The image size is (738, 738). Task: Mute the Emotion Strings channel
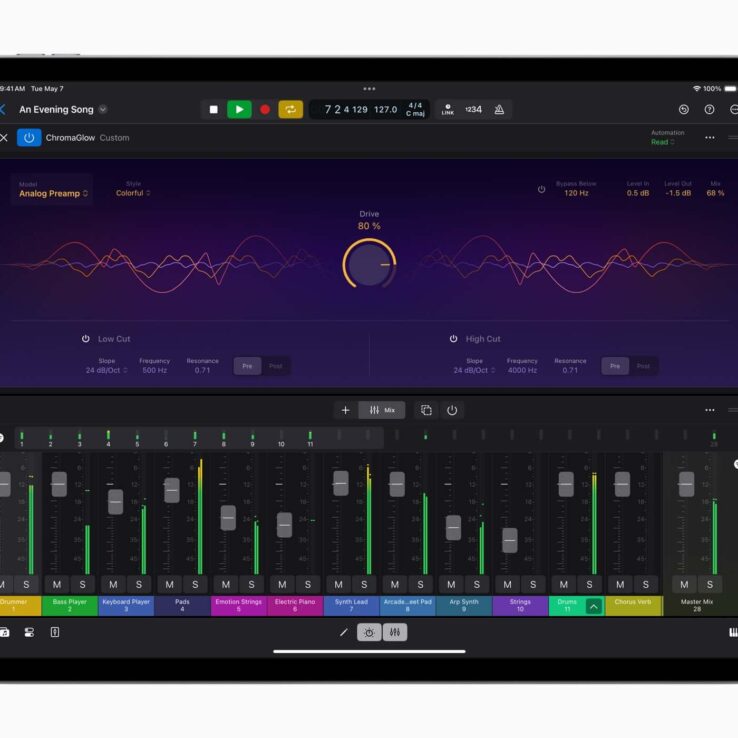[x=226, y=585]
